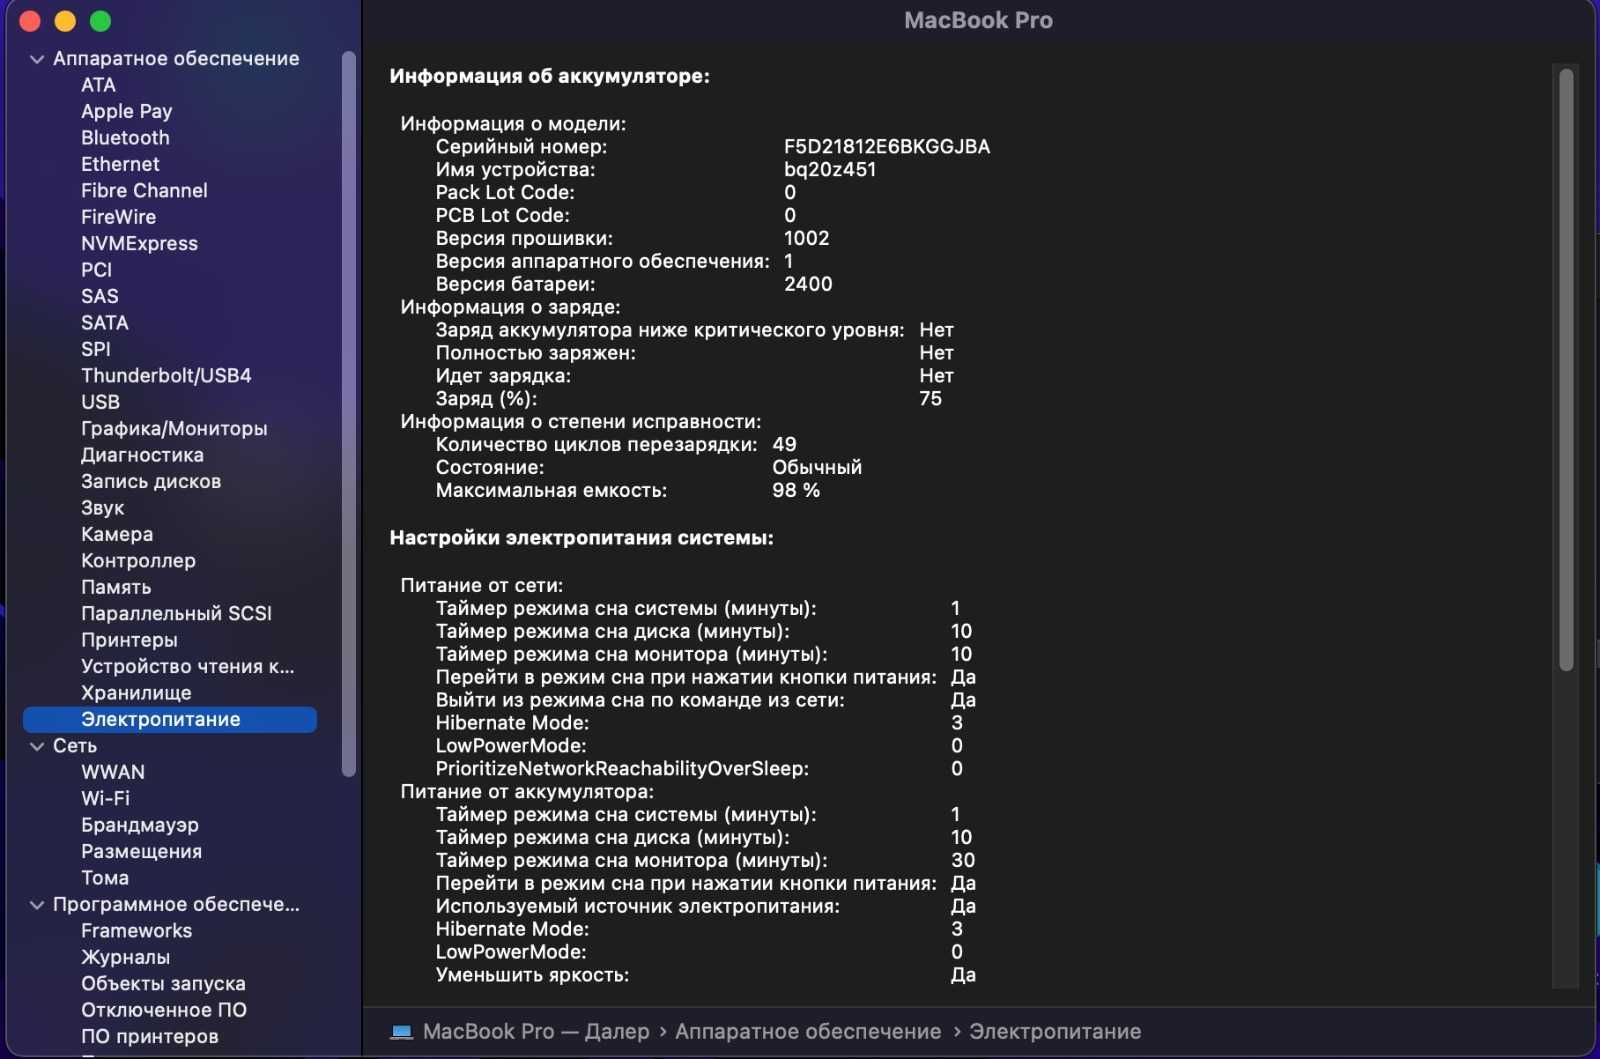Open the PCI entry
This screenshot has height=1059, width=1600.
96,270
